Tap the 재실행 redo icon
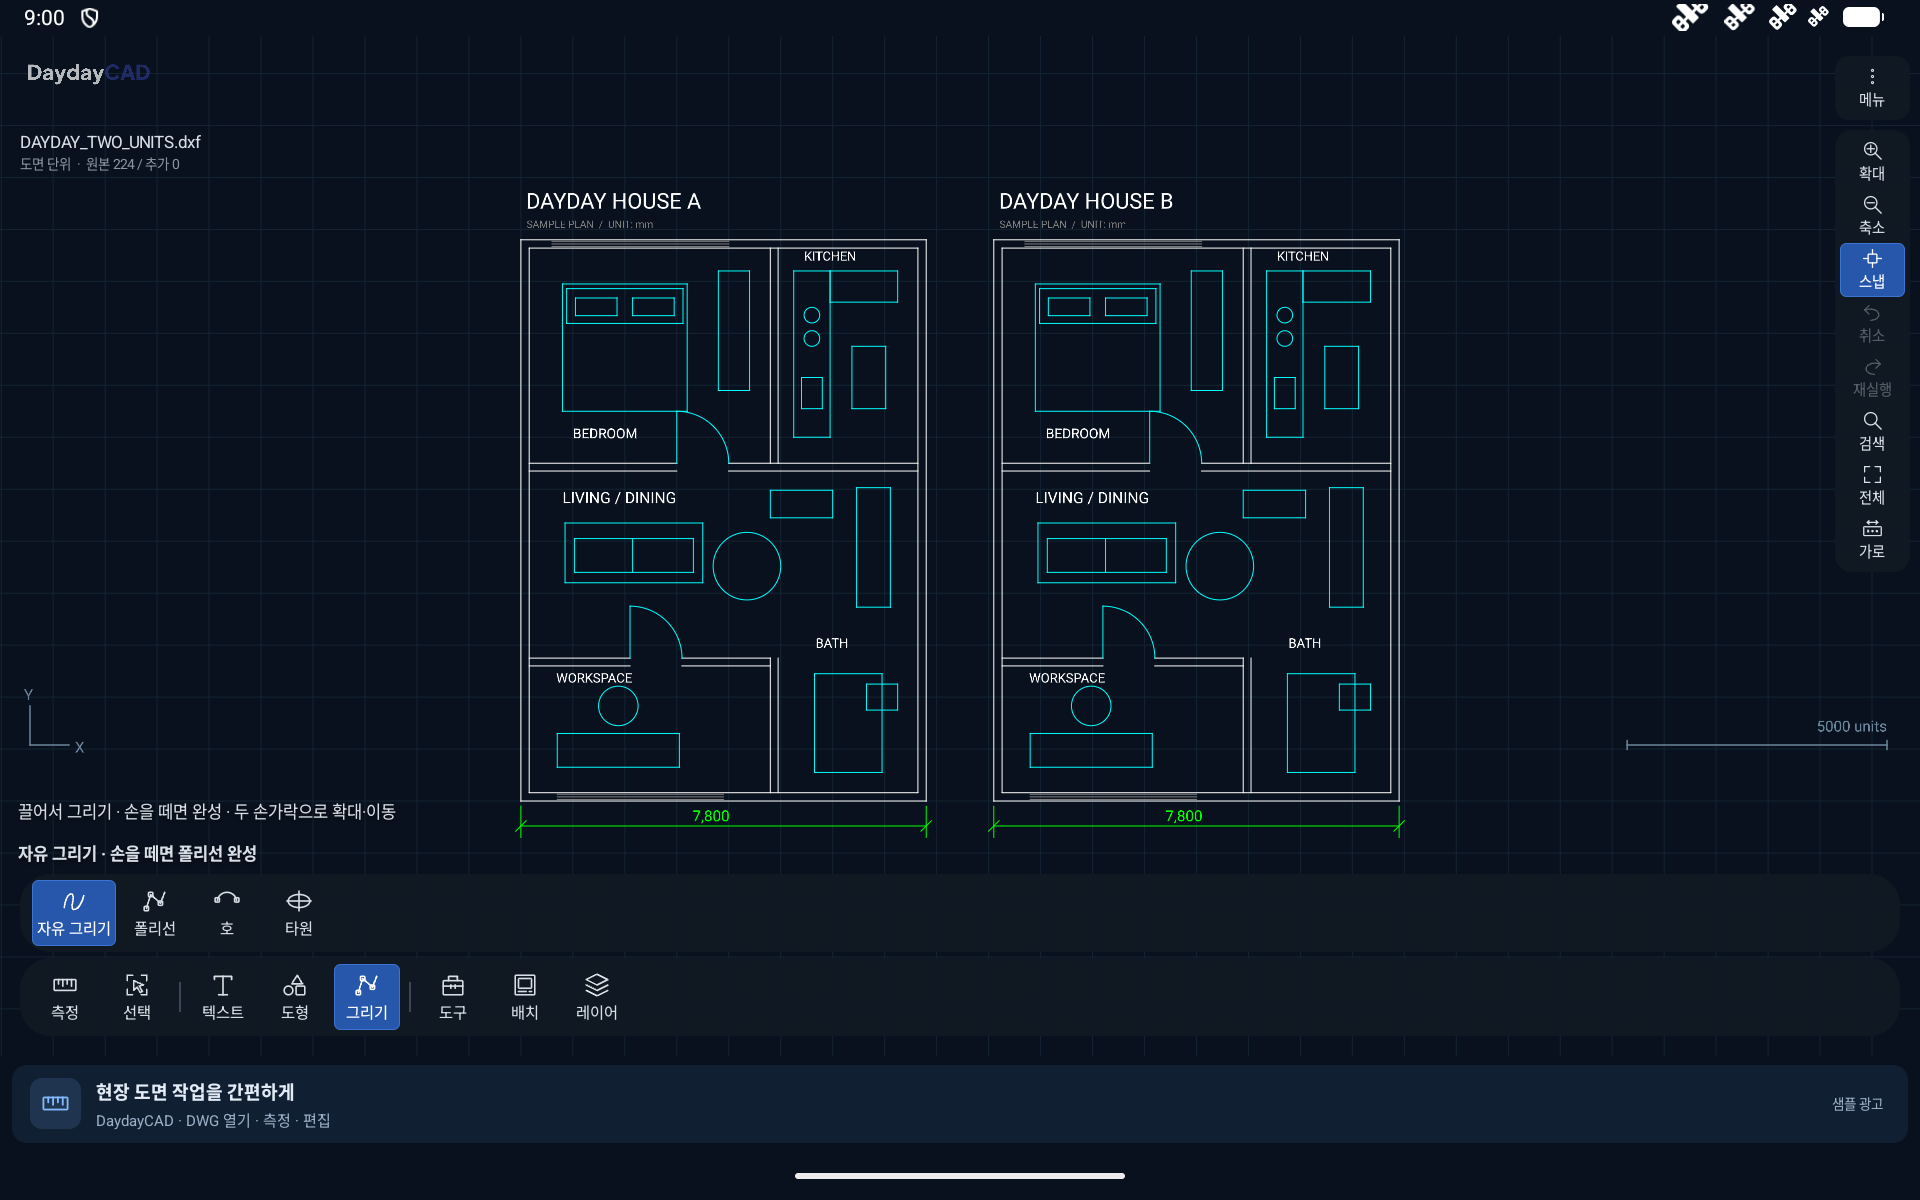Screen dimensions: 1920x1200 (1872, 378)
